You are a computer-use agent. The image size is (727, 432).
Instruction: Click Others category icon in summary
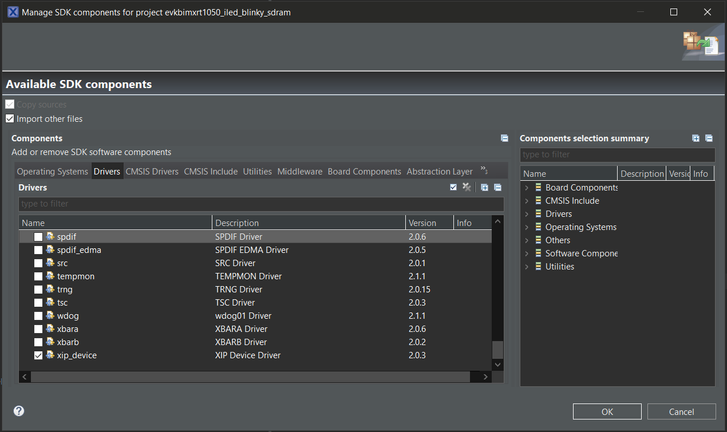(538, 240)
